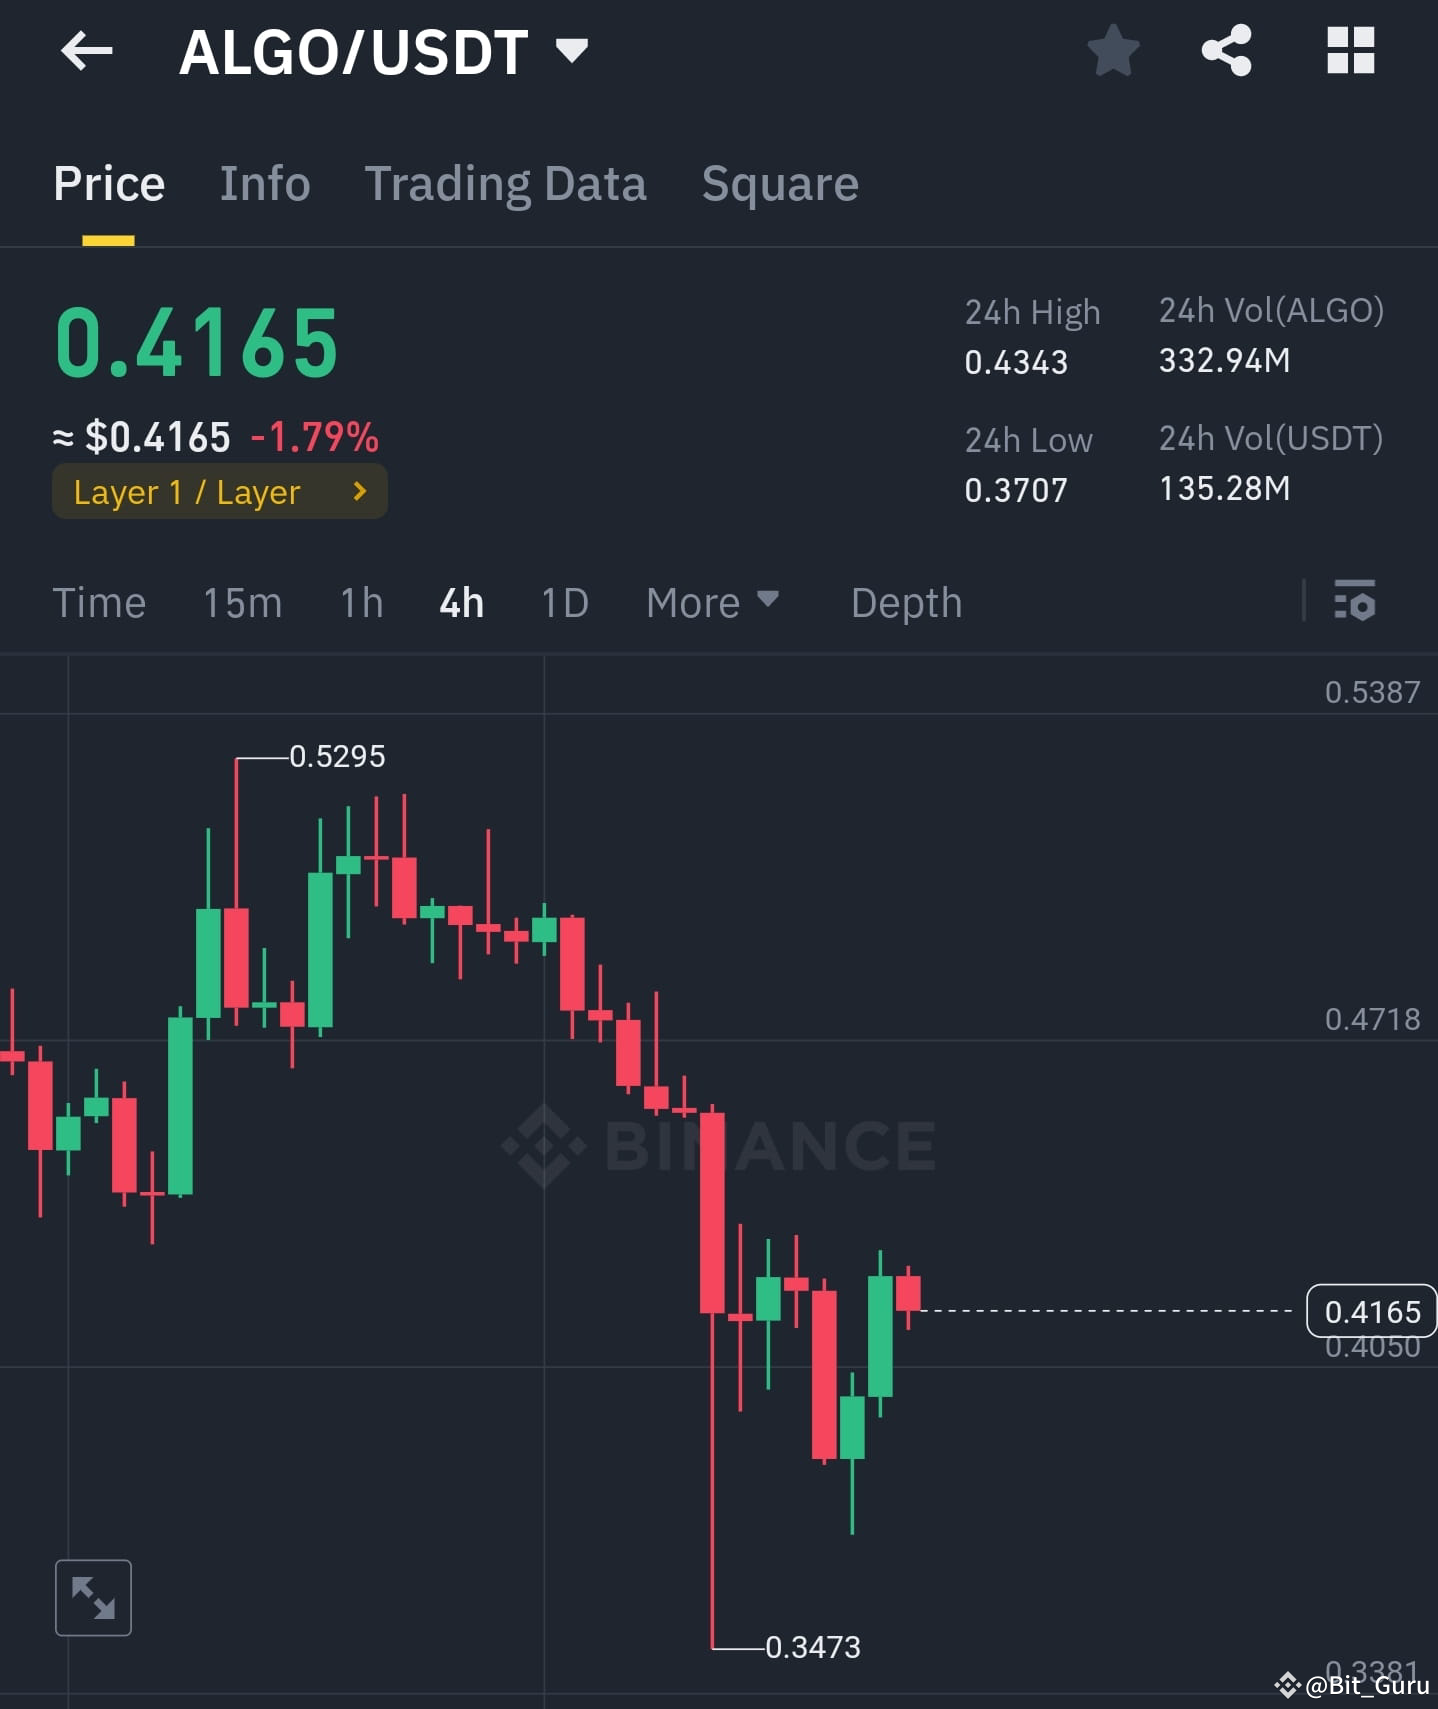1438x1709 pixels.
Task: Open the More timeframes dropdown
Action: tap(712, 602)
